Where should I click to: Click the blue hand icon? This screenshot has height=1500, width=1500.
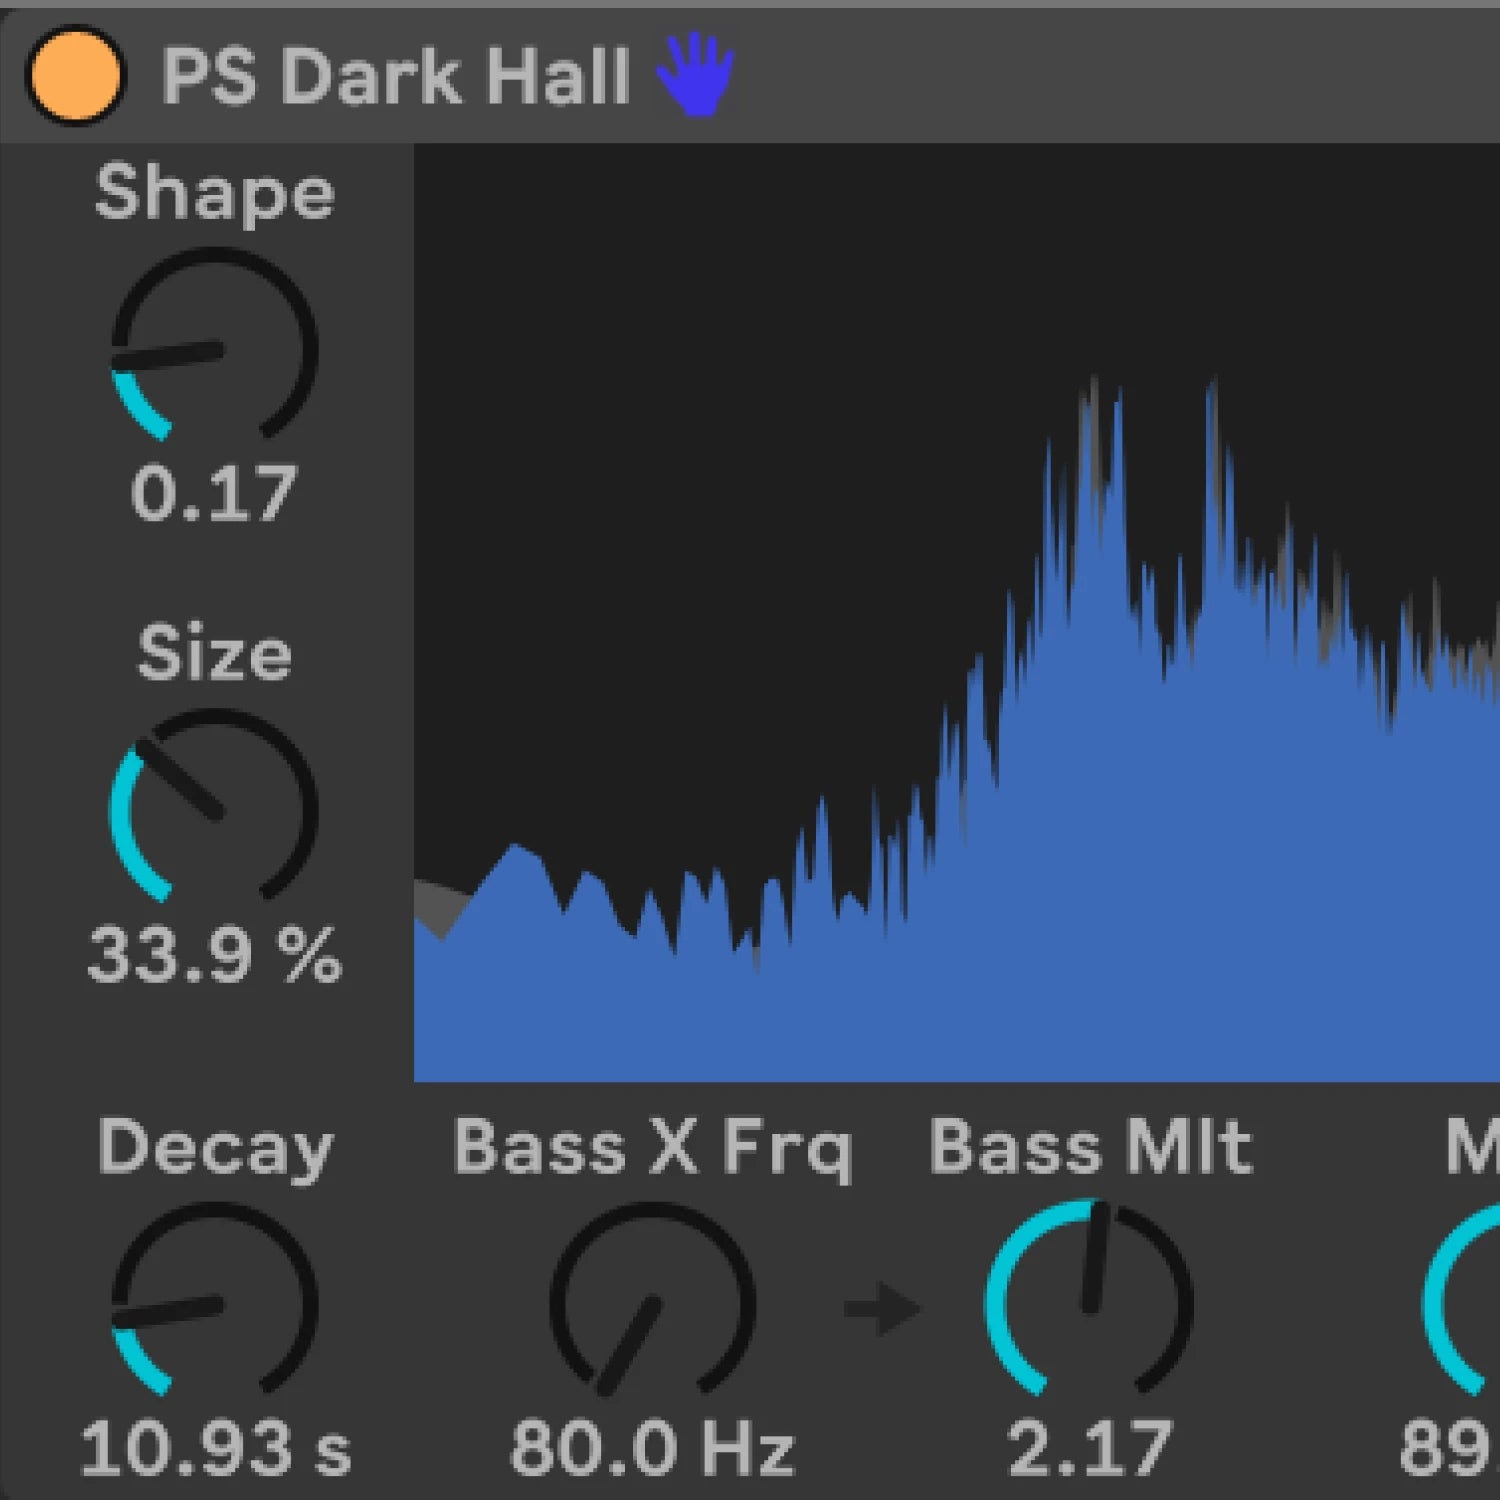tap(695, 75)
